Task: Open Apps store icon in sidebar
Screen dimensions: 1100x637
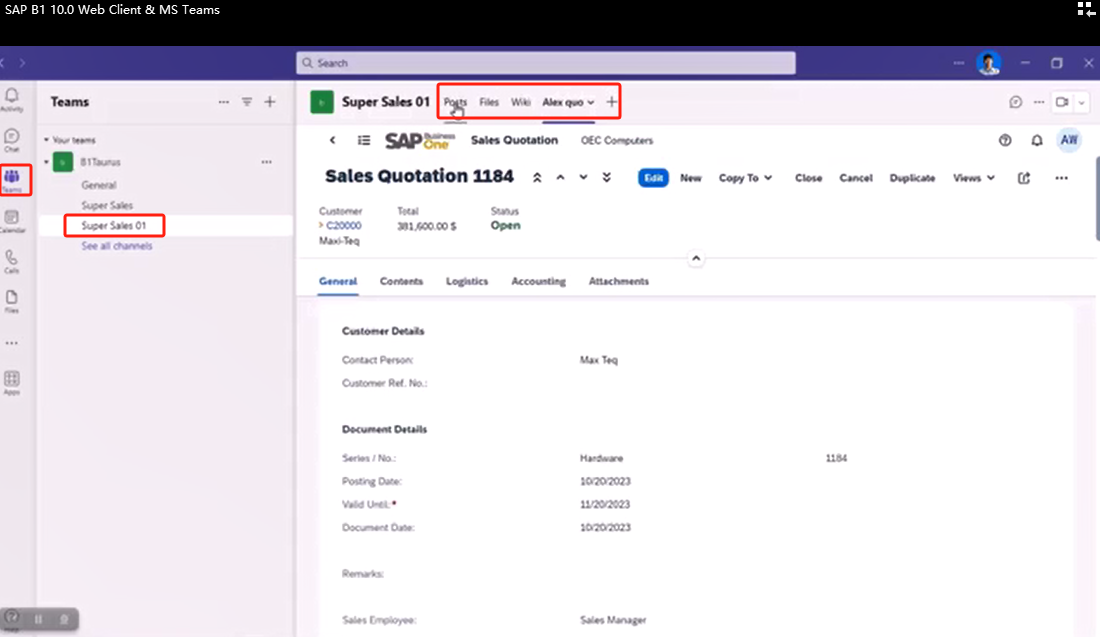Action: 12,382
